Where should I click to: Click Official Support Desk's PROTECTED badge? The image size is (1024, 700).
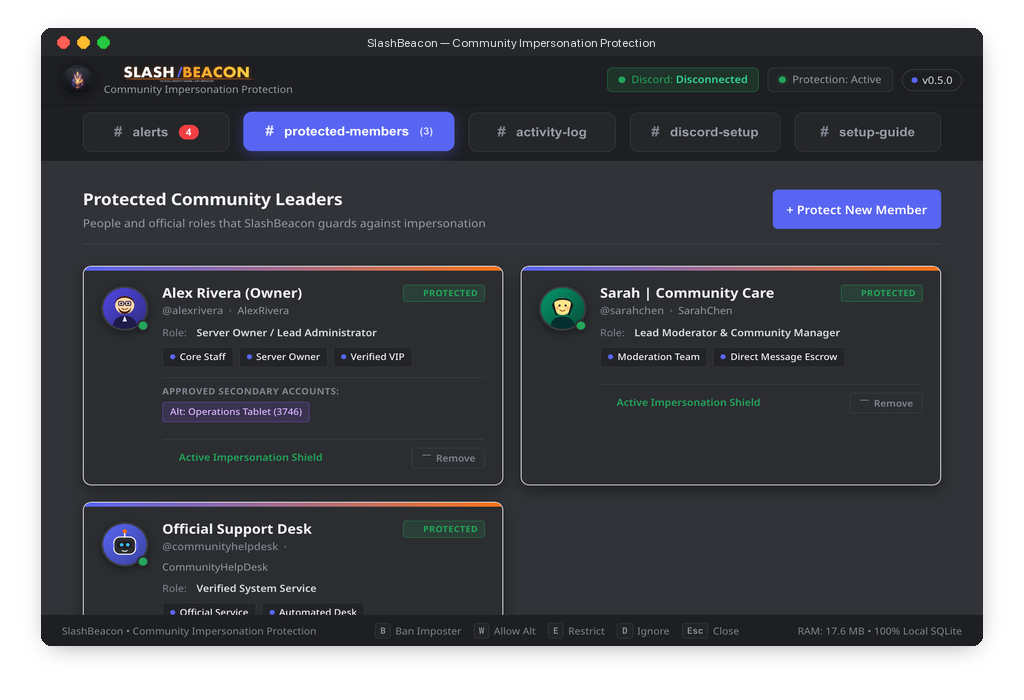coord(444,529)
